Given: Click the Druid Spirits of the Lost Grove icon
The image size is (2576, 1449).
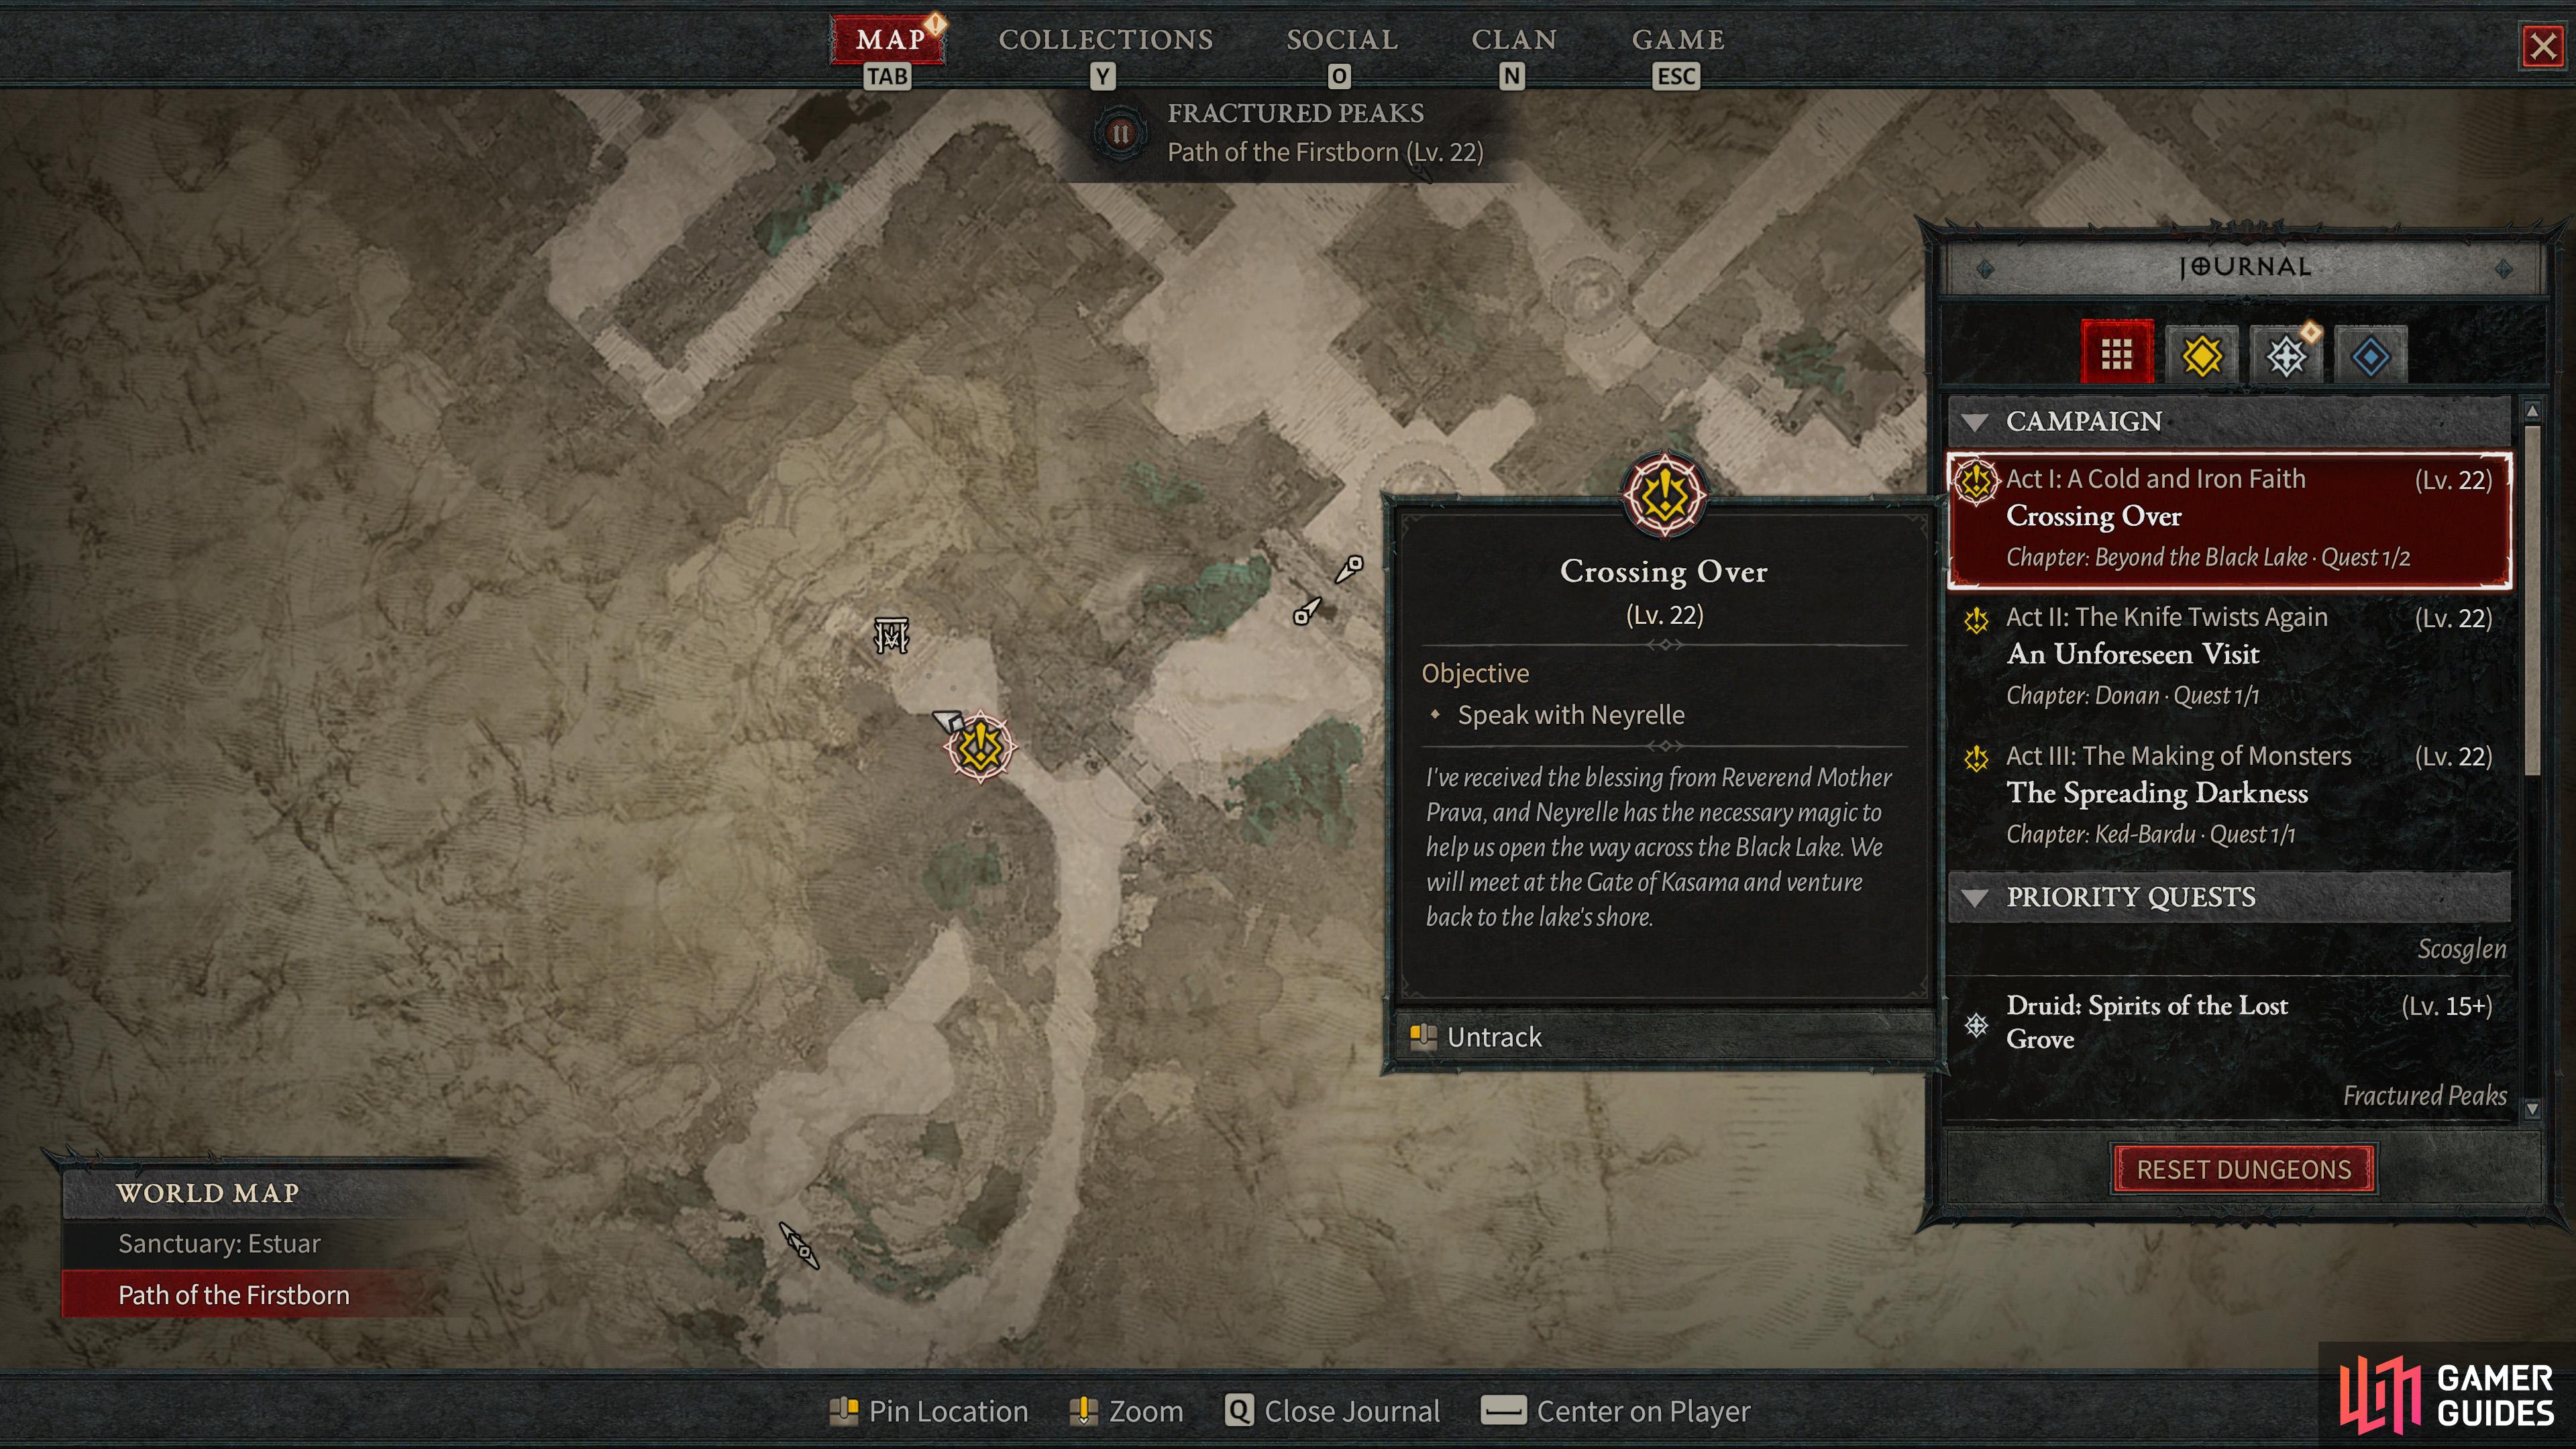Looking at the screenshot, I should tap(1976, 1024).
